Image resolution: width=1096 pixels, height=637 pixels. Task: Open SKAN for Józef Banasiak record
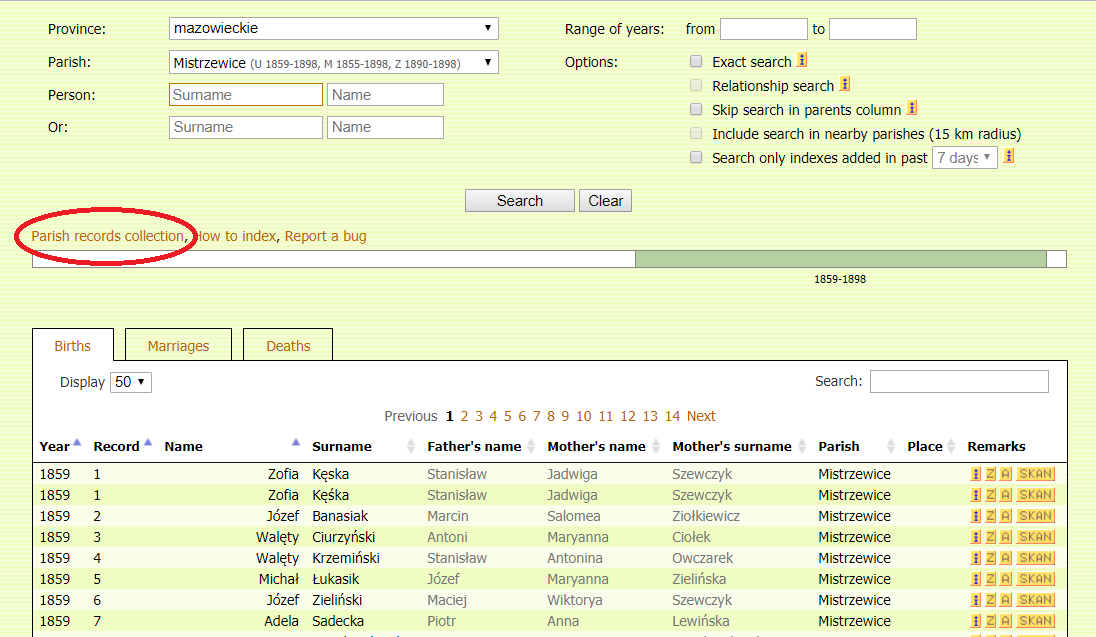(1035, 516)
